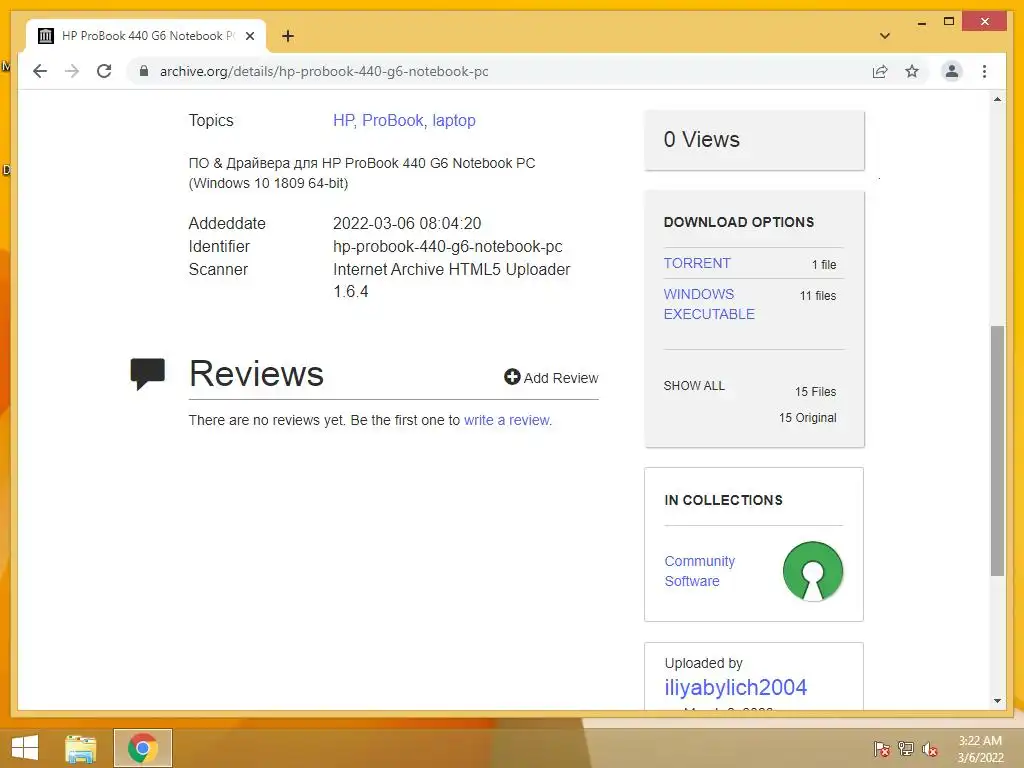The image size is (1024, 768).
Task: Click the '11 files' count text
Action: (x=818, y=296)
